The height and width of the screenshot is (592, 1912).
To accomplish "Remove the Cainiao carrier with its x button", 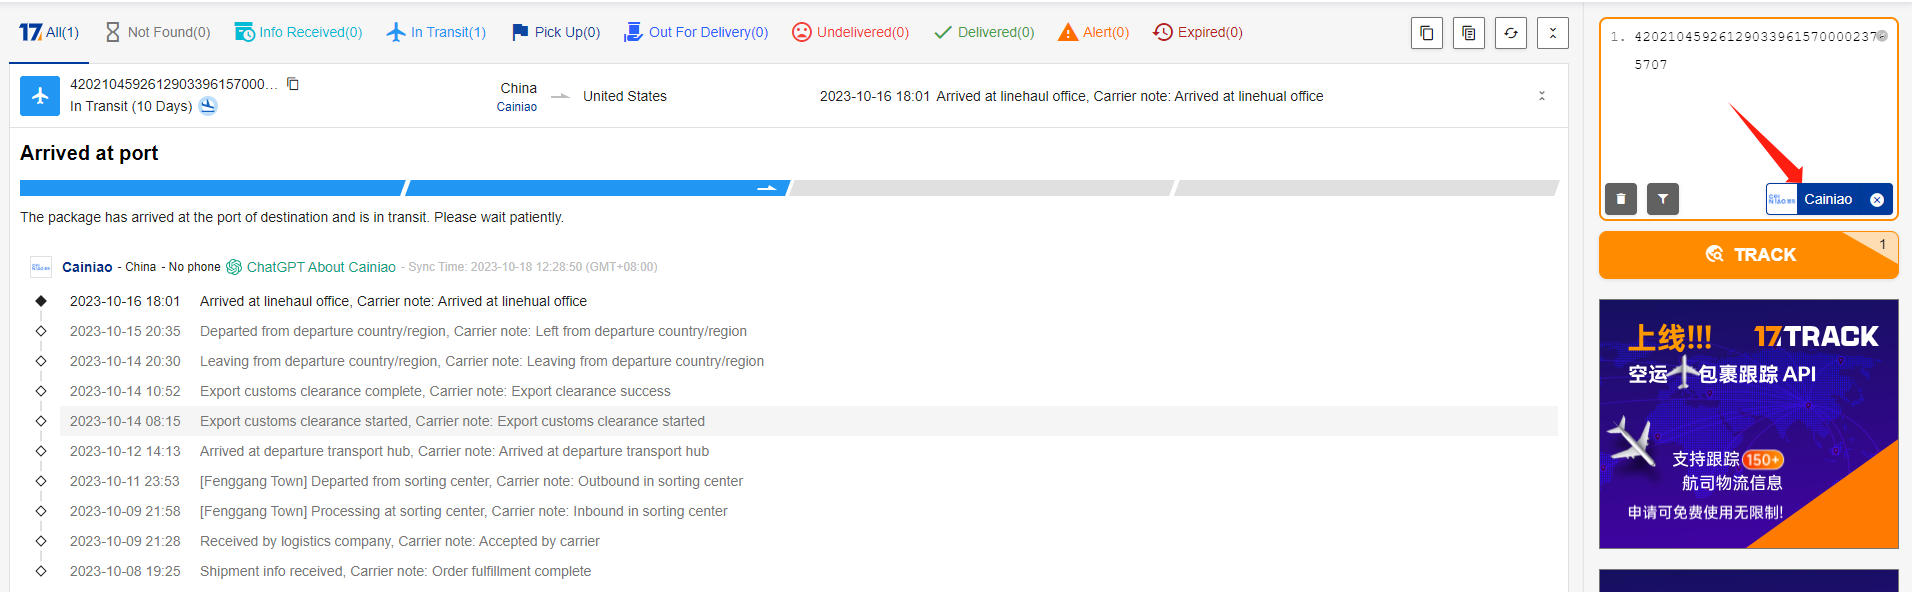I will point(1877,200).
